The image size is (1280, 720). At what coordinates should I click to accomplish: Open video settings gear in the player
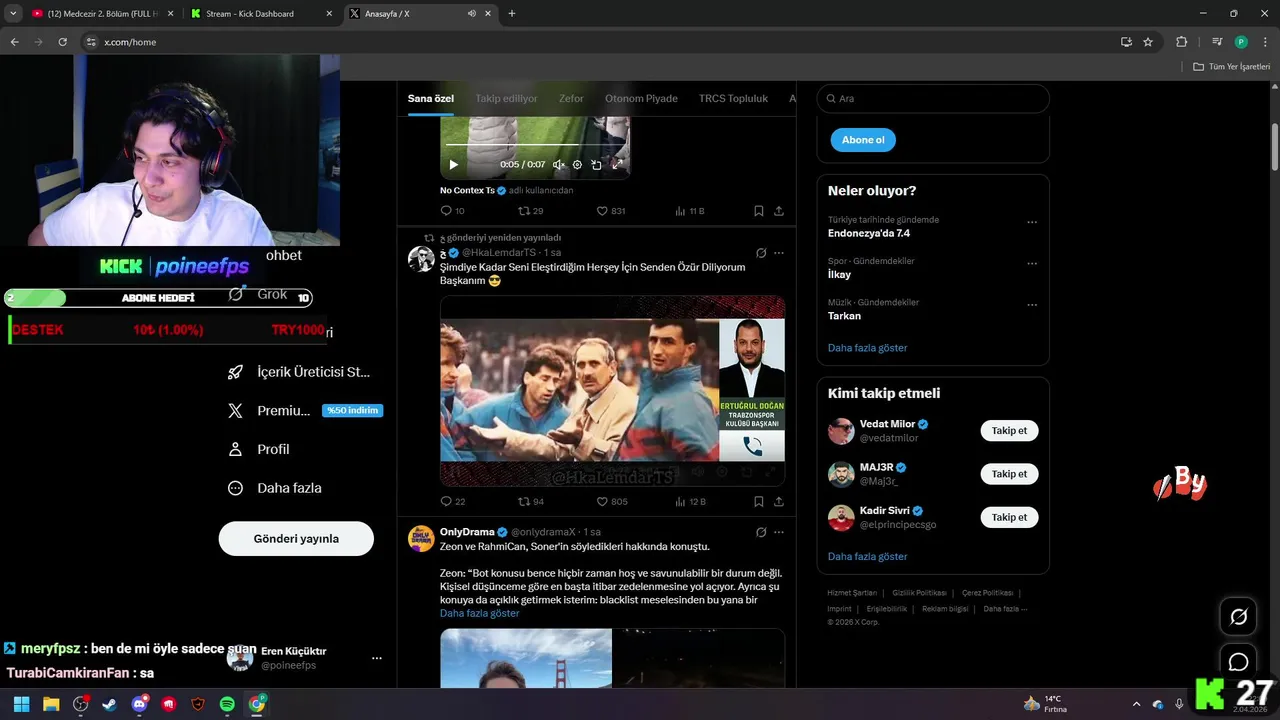point(577,165)
